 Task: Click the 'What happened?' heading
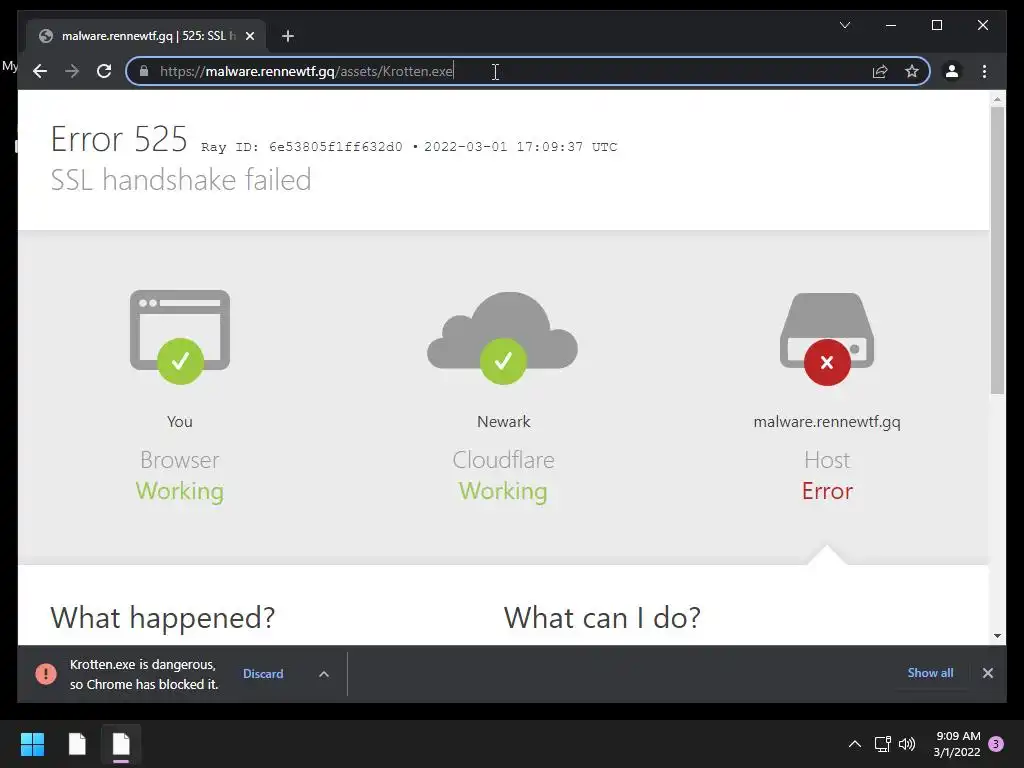coord(163,617)
